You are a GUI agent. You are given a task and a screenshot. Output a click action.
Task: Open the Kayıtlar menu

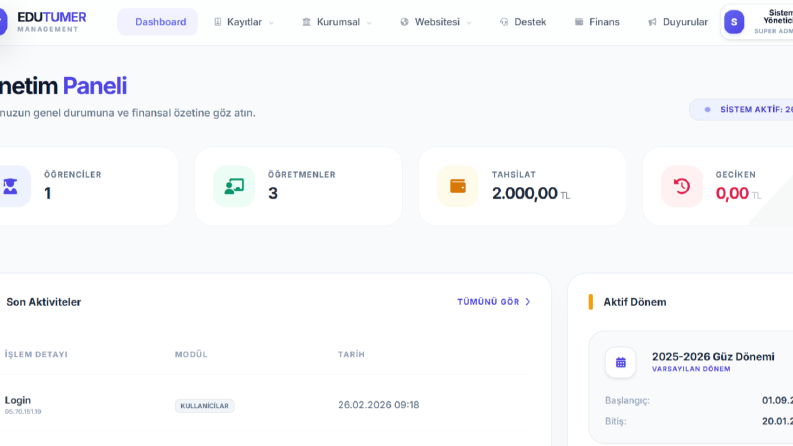pyautogui.click(x=244, y=22)
